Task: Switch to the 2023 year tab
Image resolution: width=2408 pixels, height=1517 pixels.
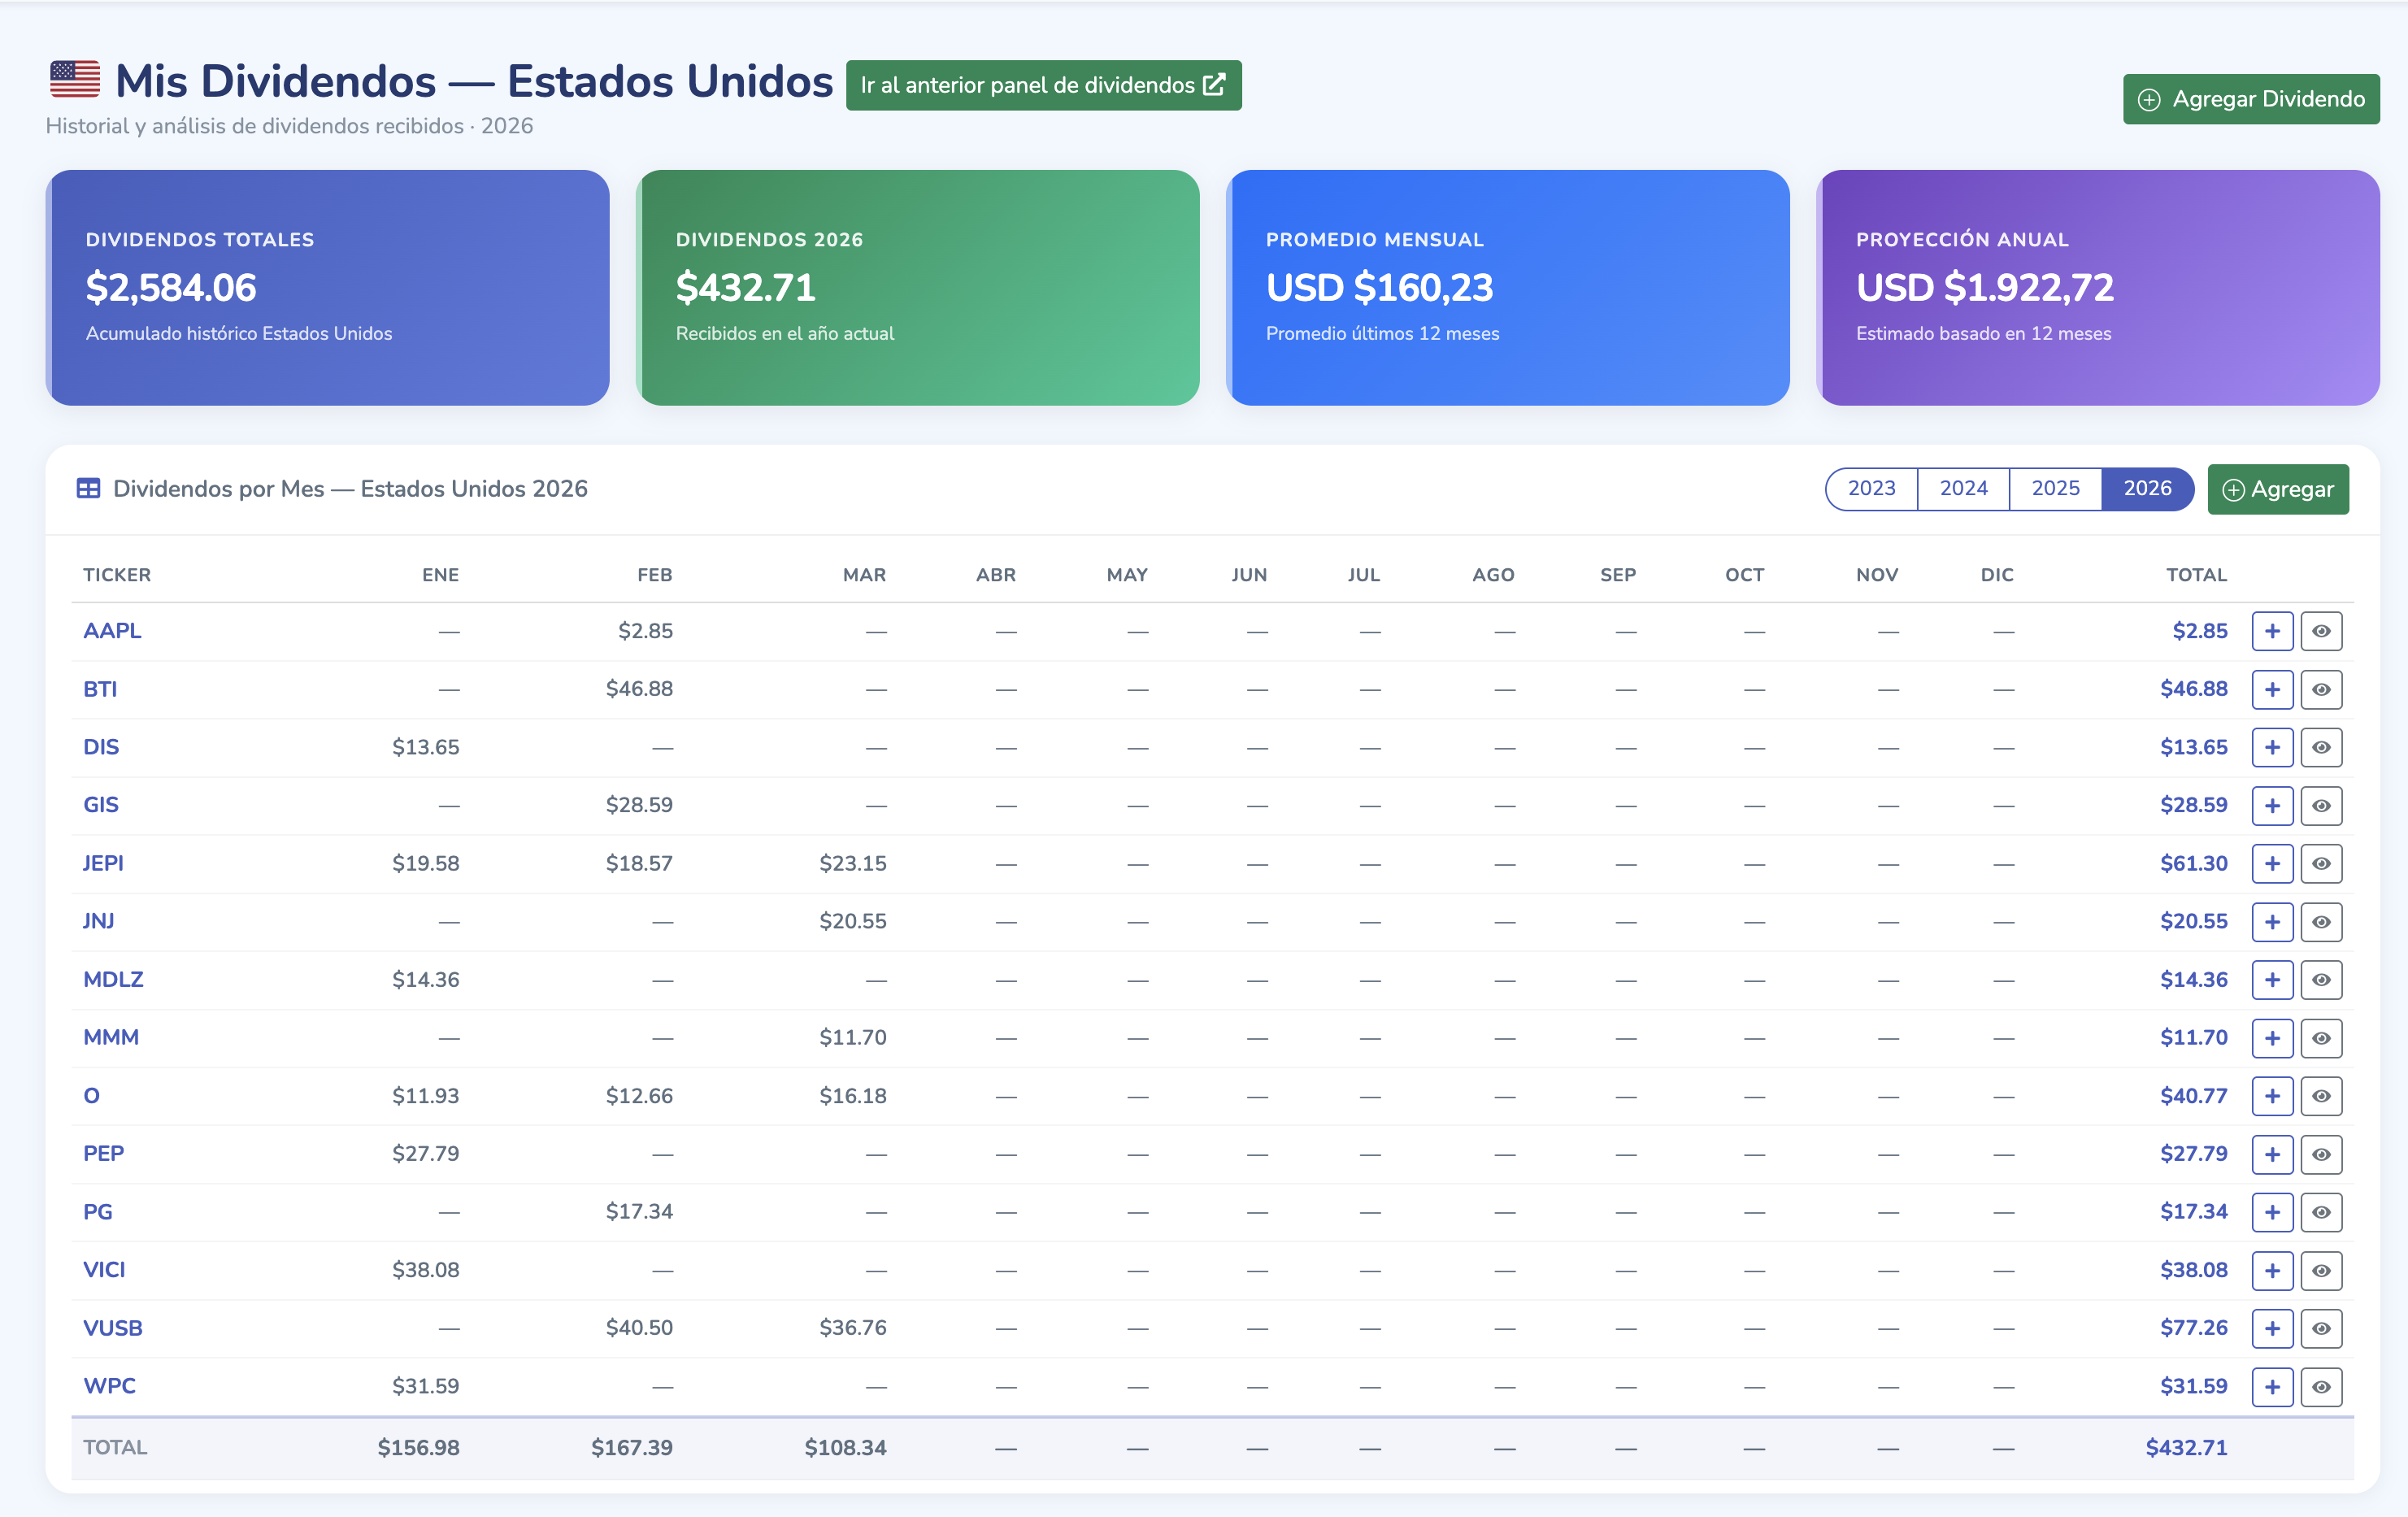Action: click(1871, 488)
